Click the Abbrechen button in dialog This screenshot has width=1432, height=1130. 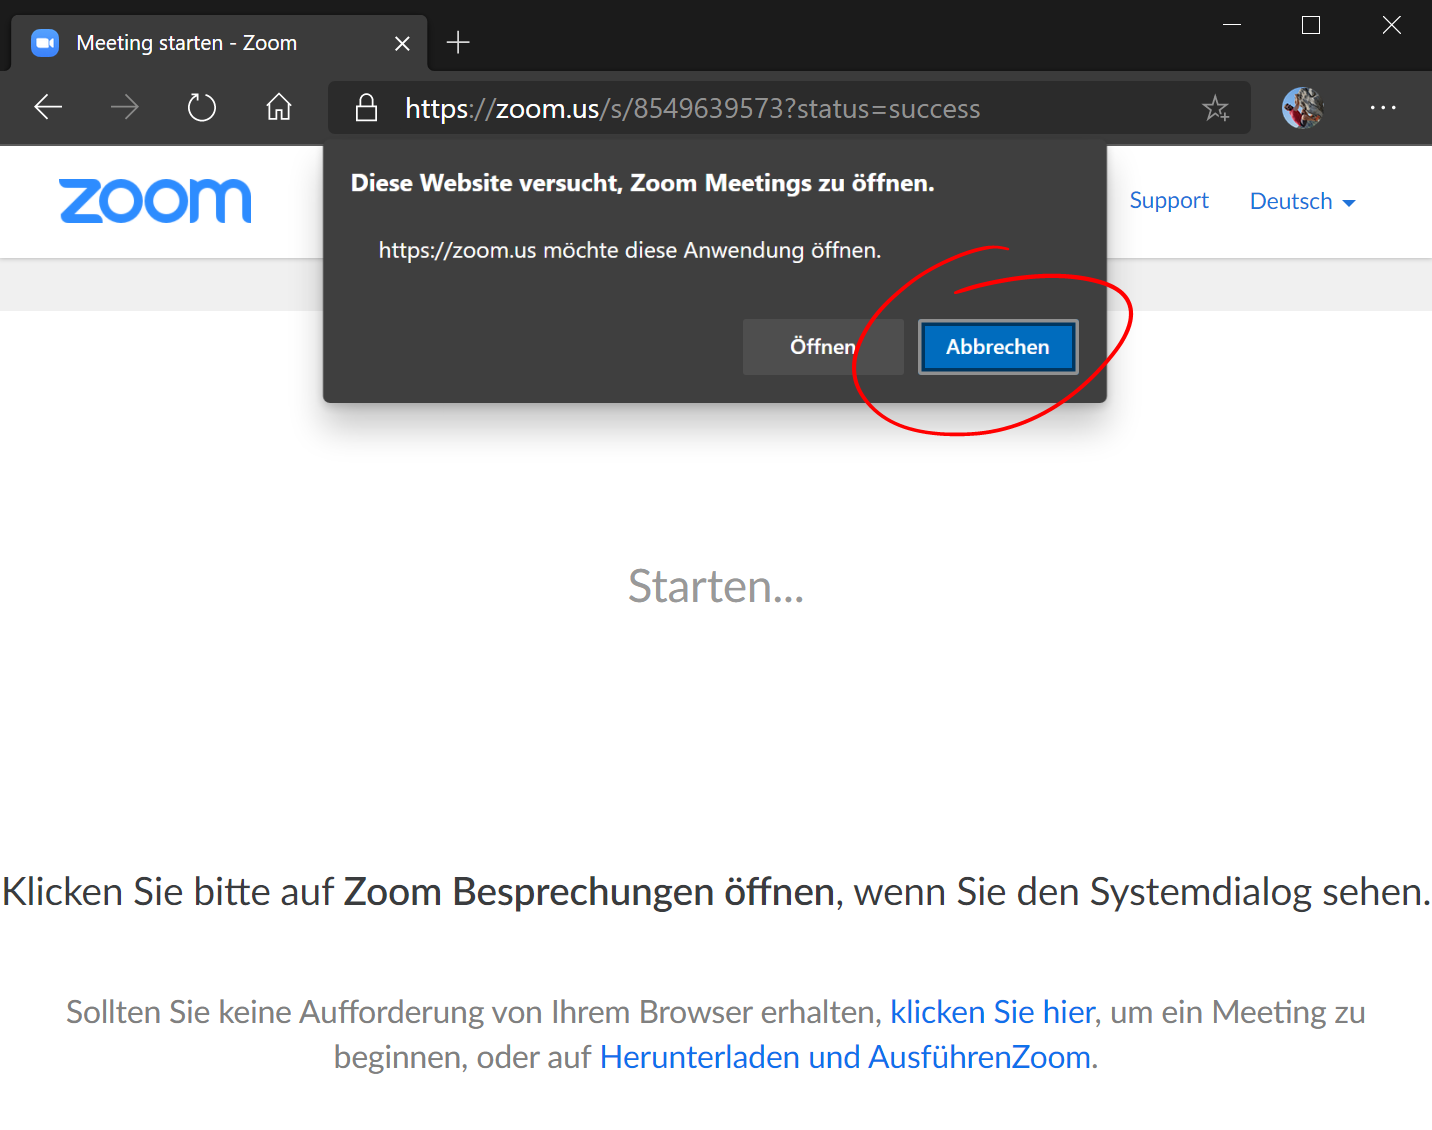pos(998,347)
